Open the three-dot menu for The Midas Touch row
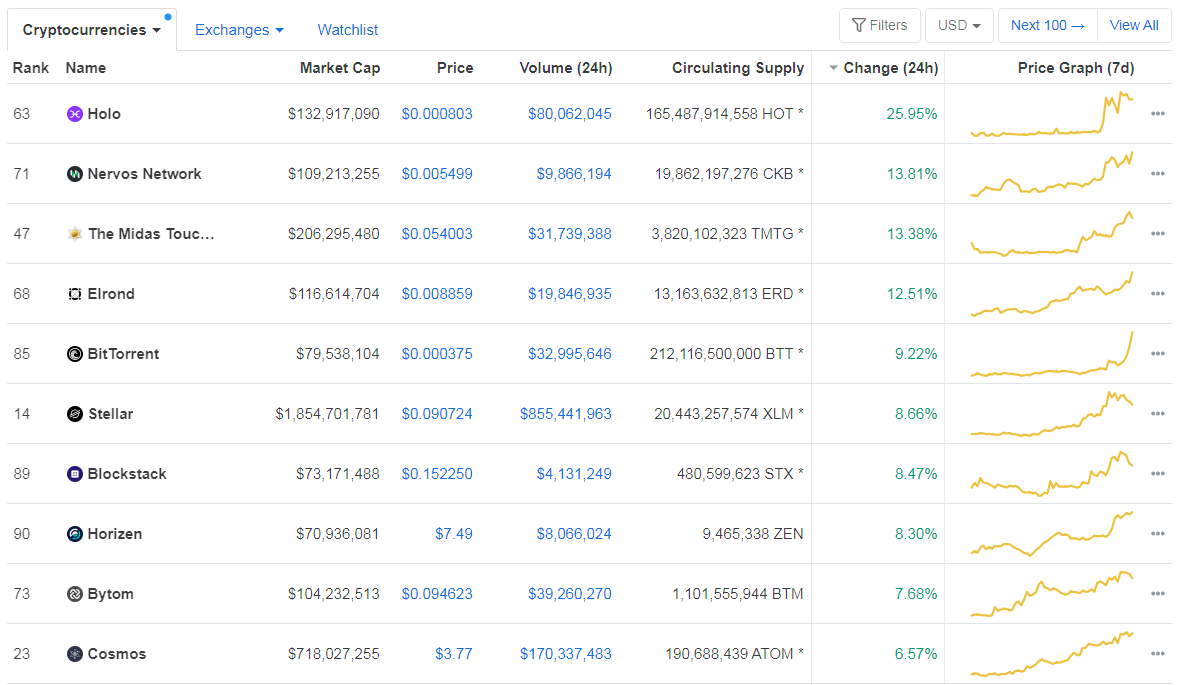The image size is (1194, 685). point(1157,234)
